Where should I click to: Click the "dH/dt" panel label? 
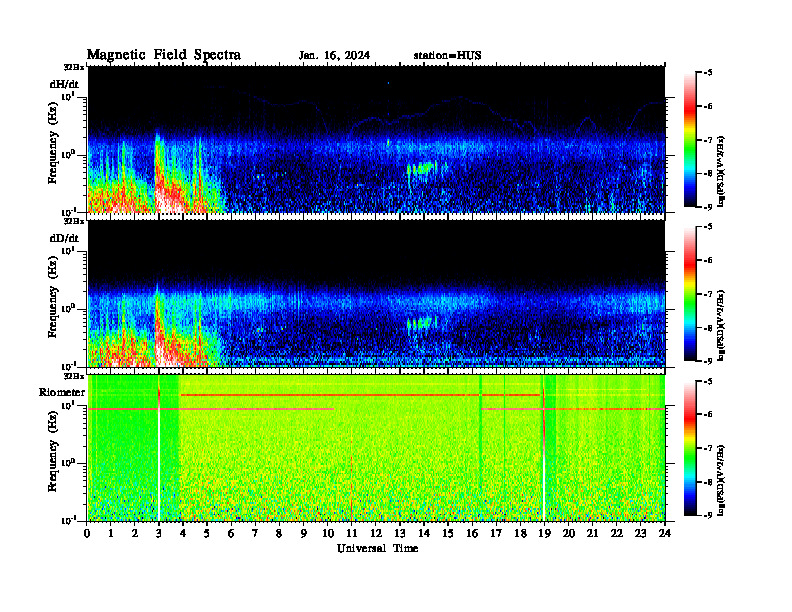pos(64,84)
